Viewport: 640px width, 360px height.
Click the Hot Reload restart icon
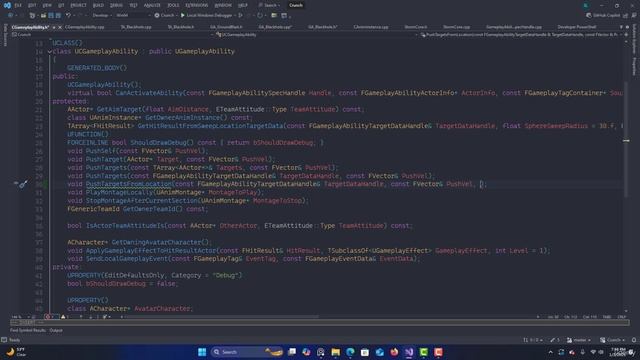pos(260,16)
